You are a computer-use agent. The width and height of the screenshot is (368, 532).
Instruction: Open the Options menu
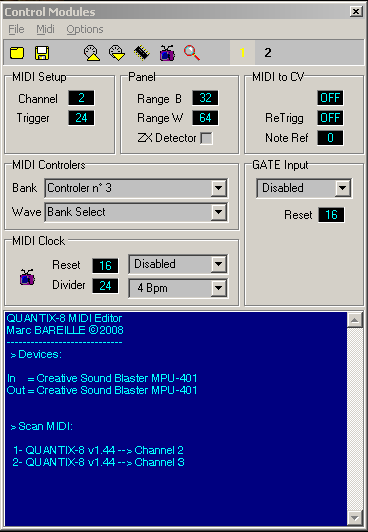click(x=85, y=30)
